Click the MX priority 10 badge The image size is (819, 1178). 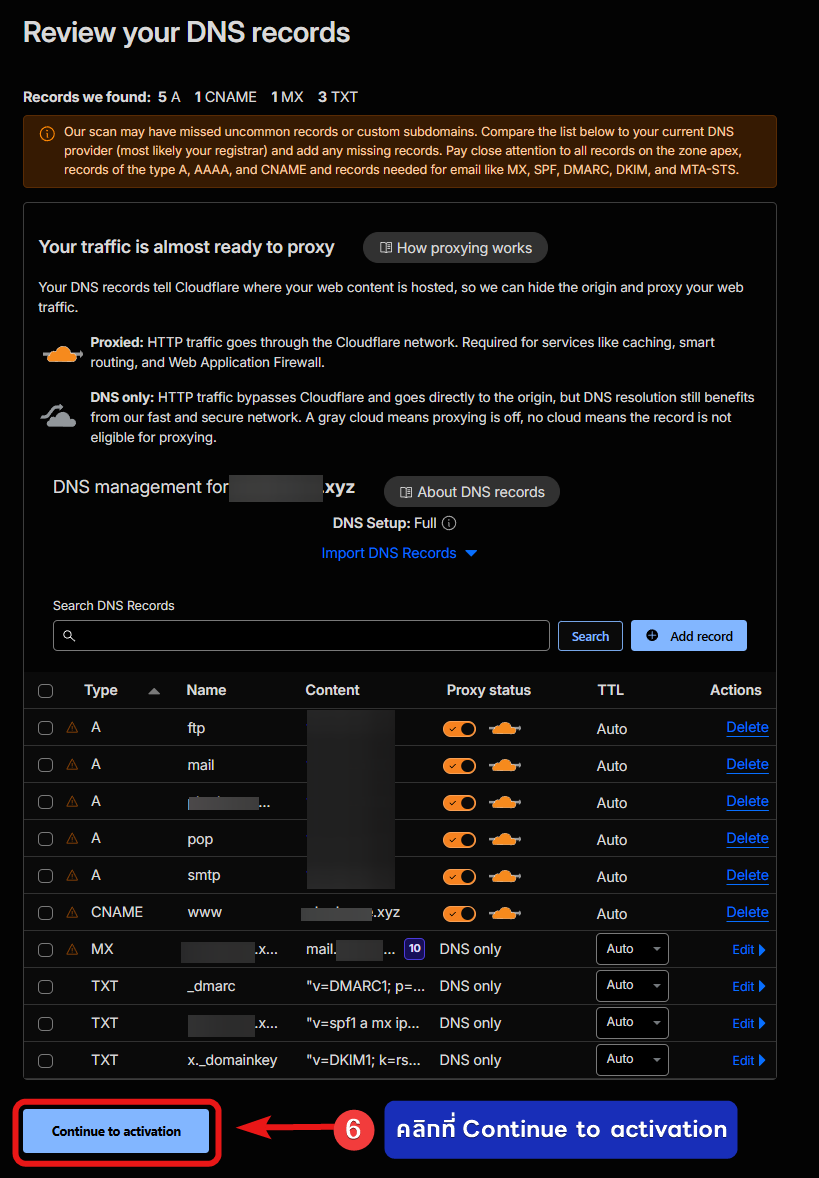[x=415, y=949]
